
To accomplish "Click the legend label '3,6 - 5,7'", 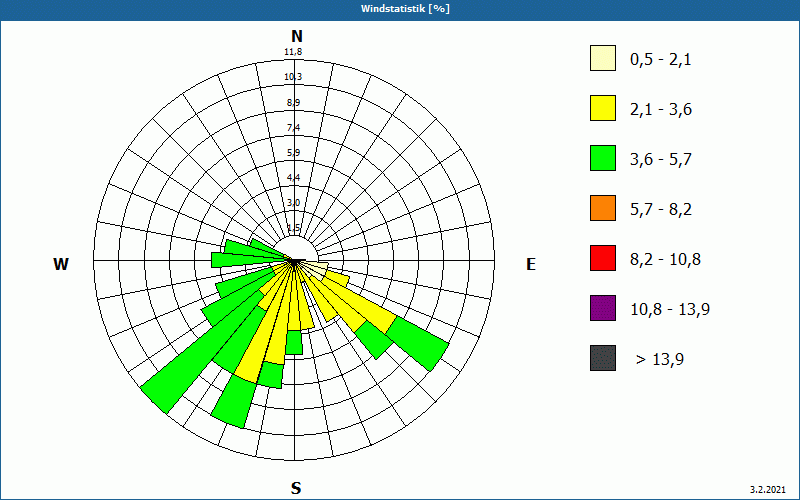I will point(661,160).
